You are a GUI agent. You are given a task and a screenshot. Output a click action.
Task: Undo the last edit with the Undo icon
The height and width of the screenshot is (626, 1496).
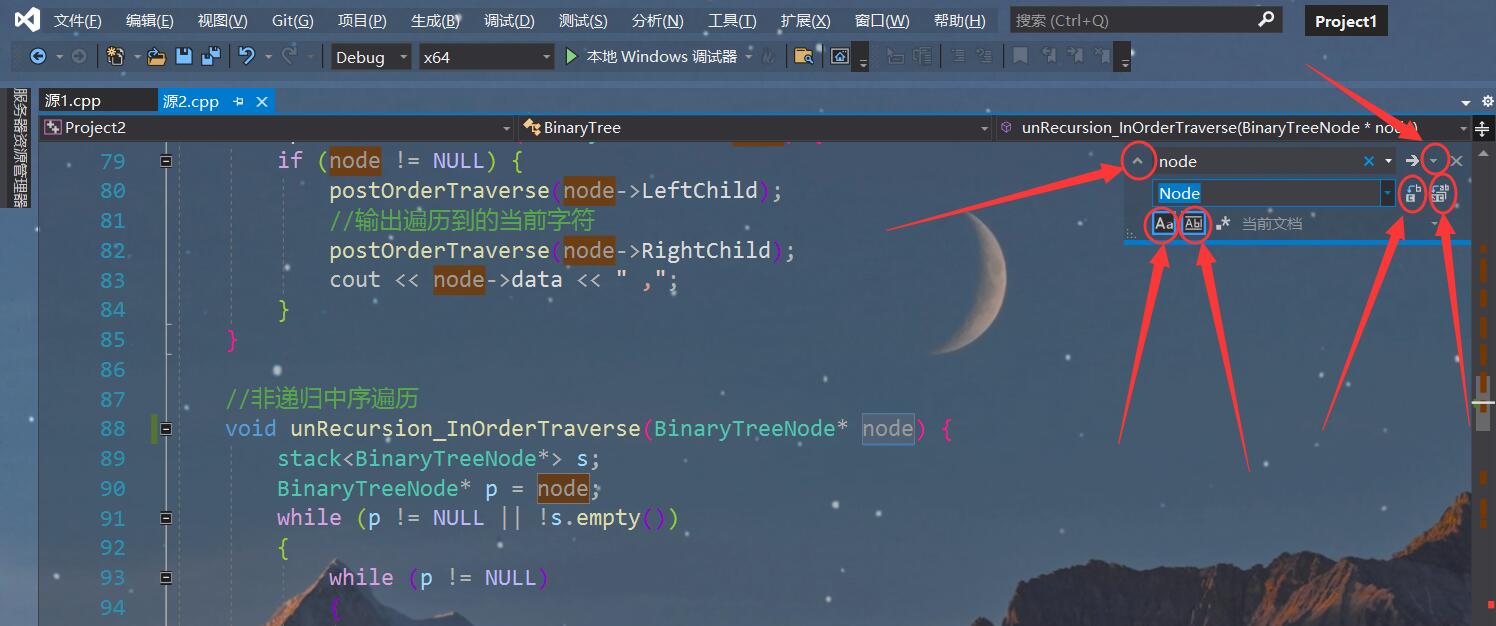pos(247,57)
